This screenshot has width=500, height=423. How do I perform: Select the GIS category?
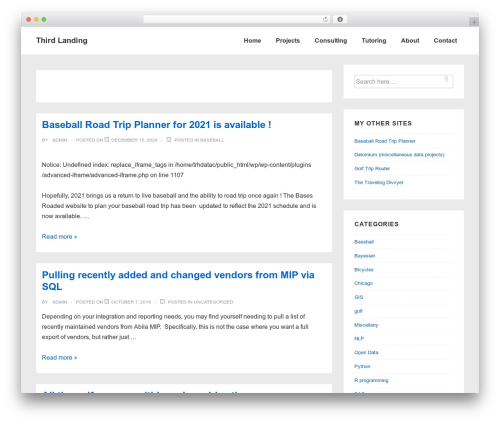(x=359, y=297)
